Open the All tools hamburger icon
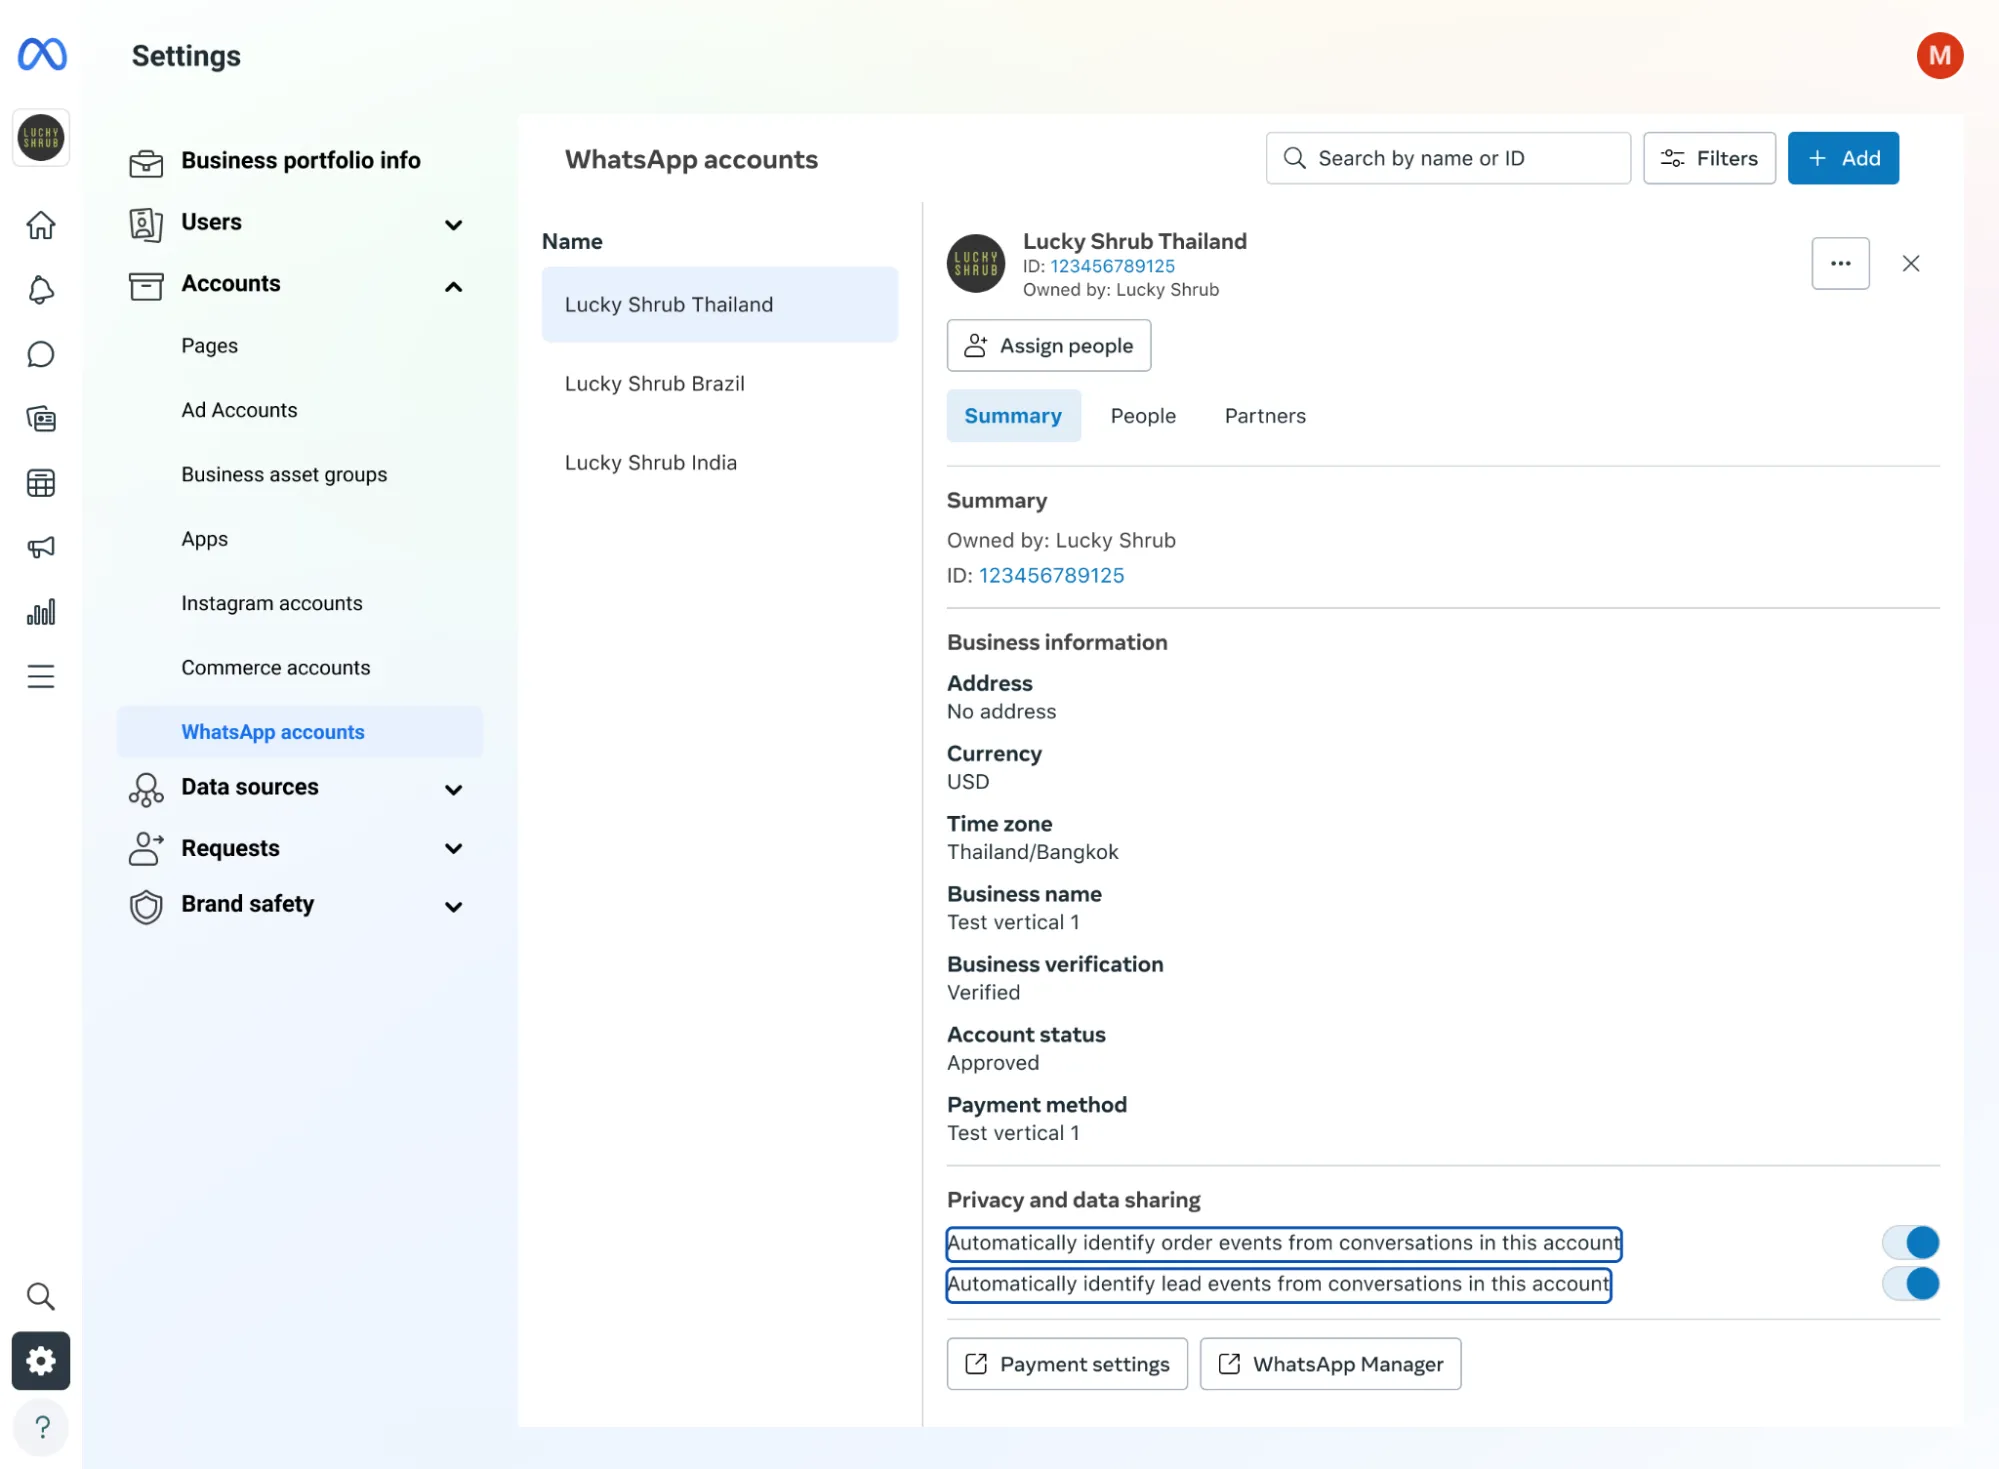 (x=41, y=676)
